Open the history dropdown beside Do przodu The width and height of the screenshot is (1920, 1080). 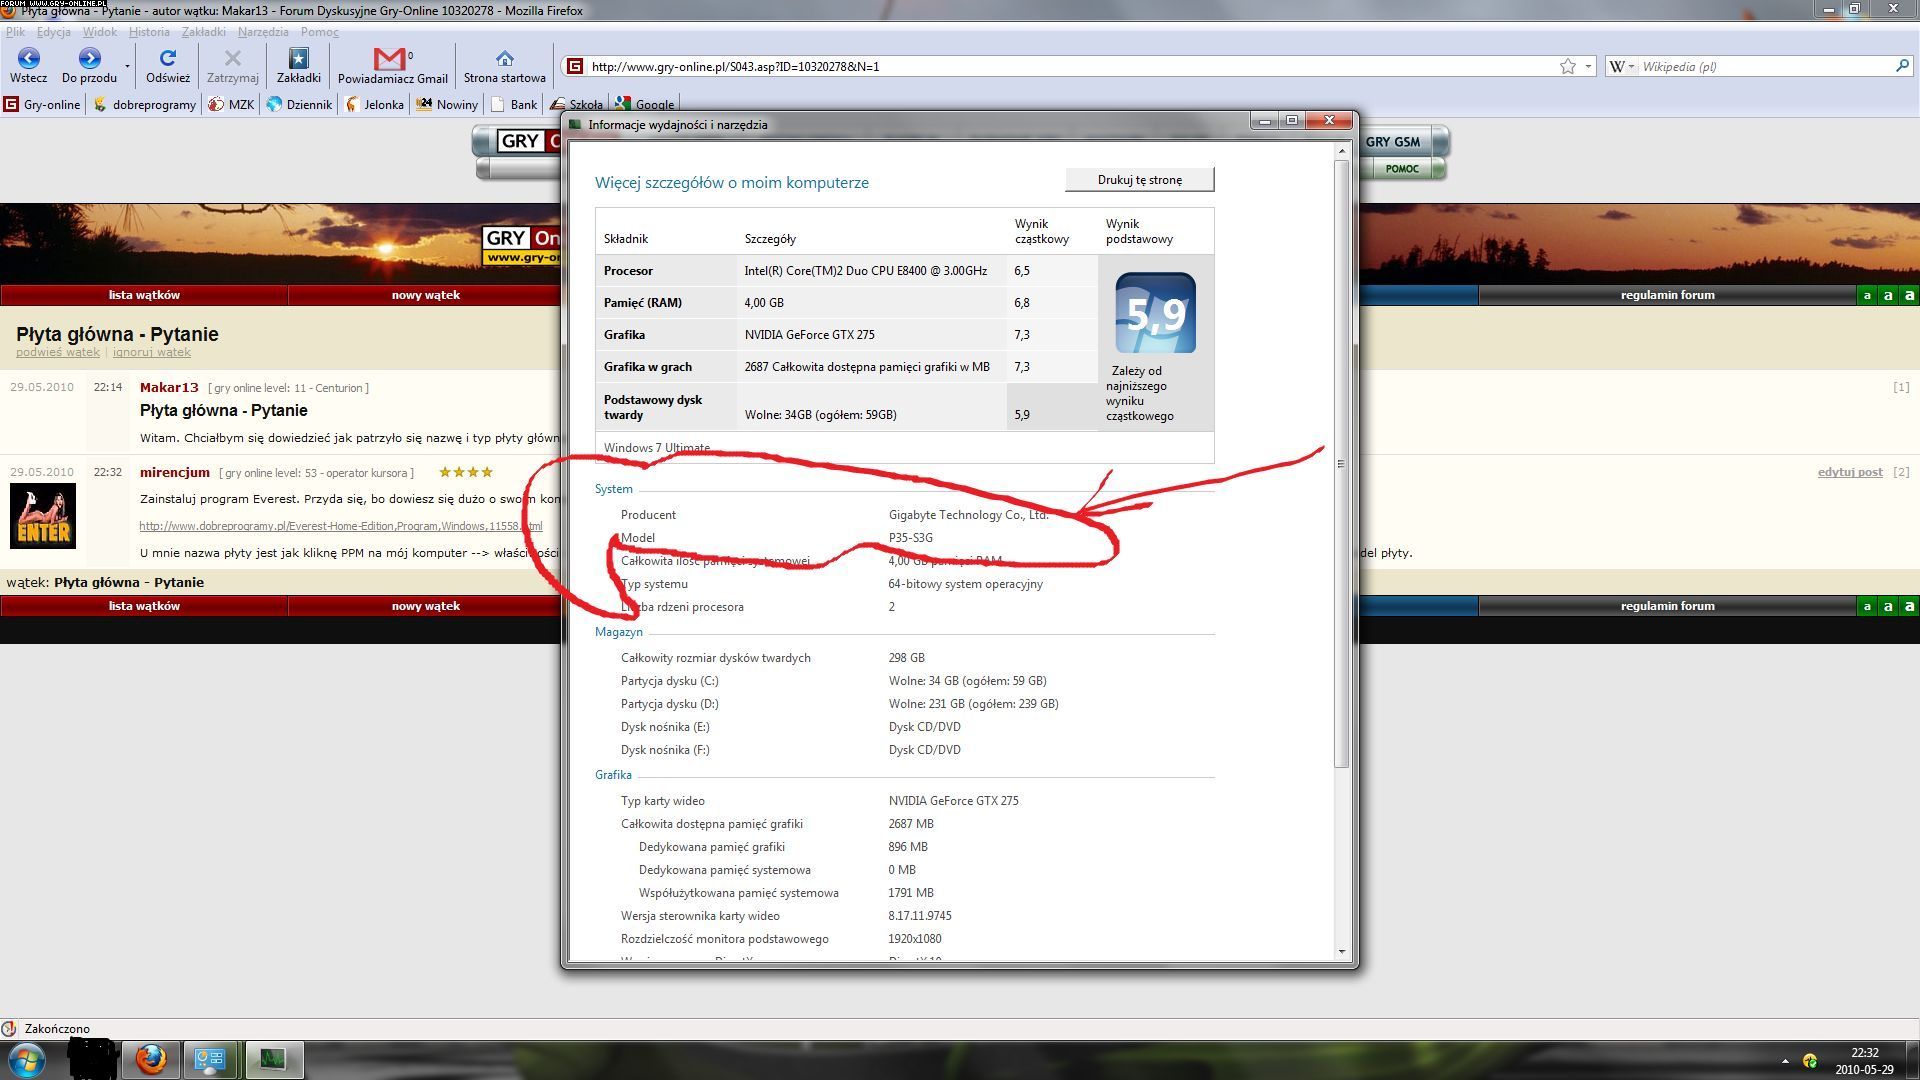tap(127, 66)
